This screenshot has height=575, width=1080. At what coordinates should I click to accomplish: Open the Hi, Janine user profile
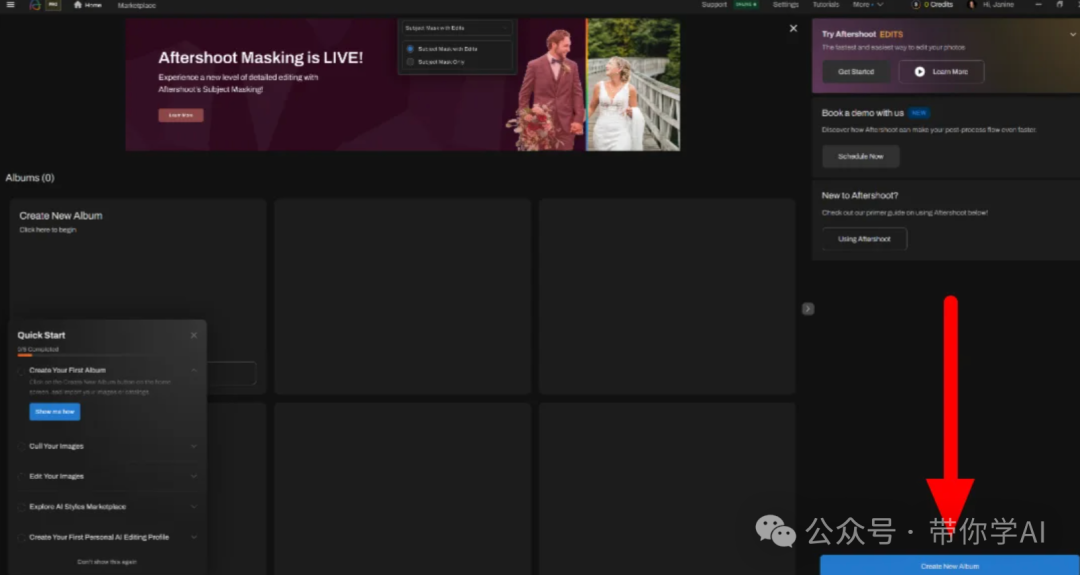pyautogui.click(x=991, y=5)
